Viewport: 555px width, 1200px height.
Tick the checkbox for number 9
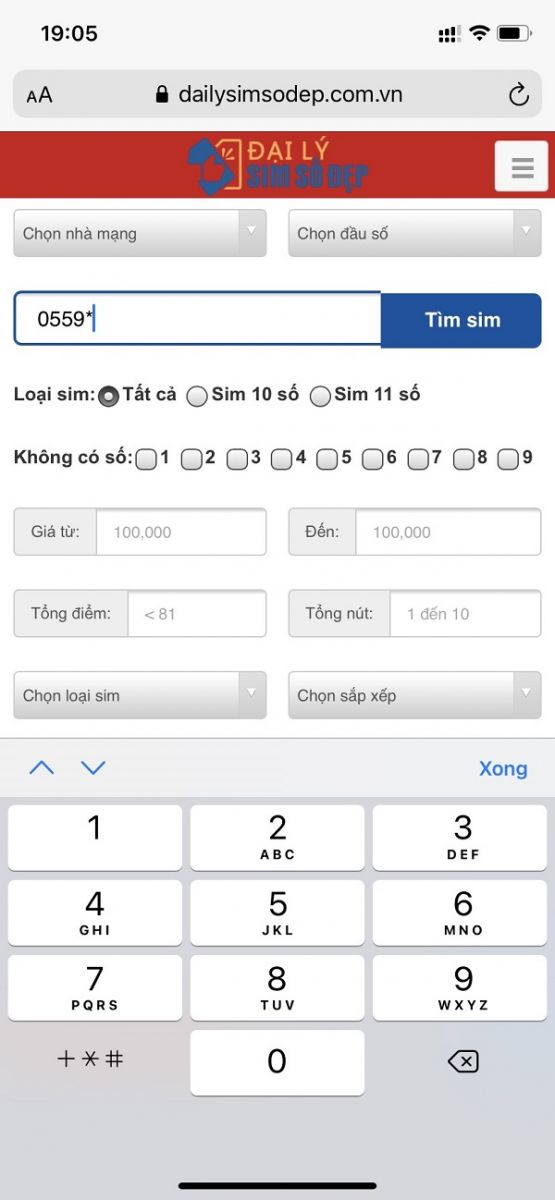pyautogui.click(x=508, y=459)
